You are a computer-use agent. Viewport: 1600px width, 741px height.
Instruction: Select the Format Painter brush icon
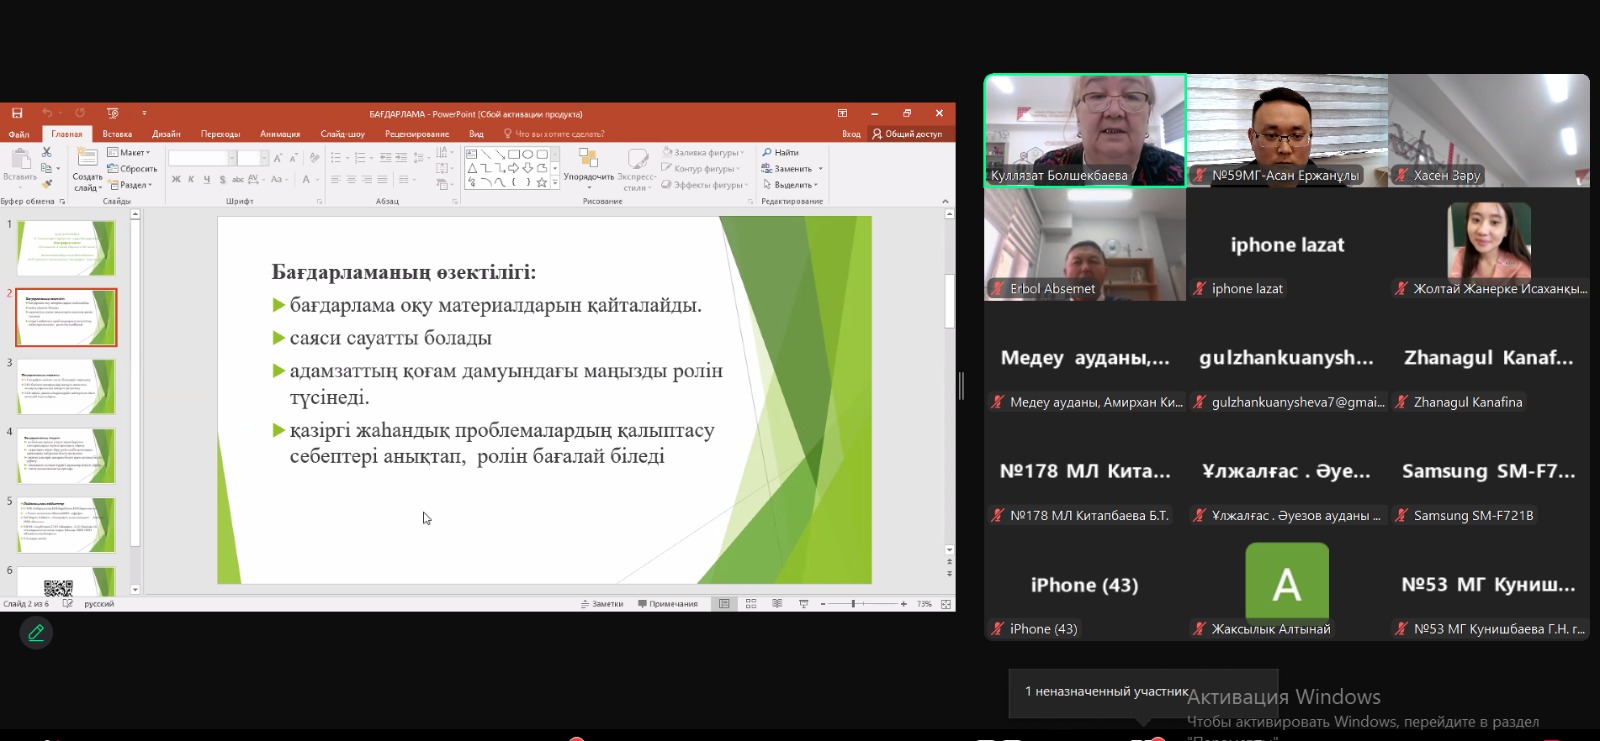point(46,184)
